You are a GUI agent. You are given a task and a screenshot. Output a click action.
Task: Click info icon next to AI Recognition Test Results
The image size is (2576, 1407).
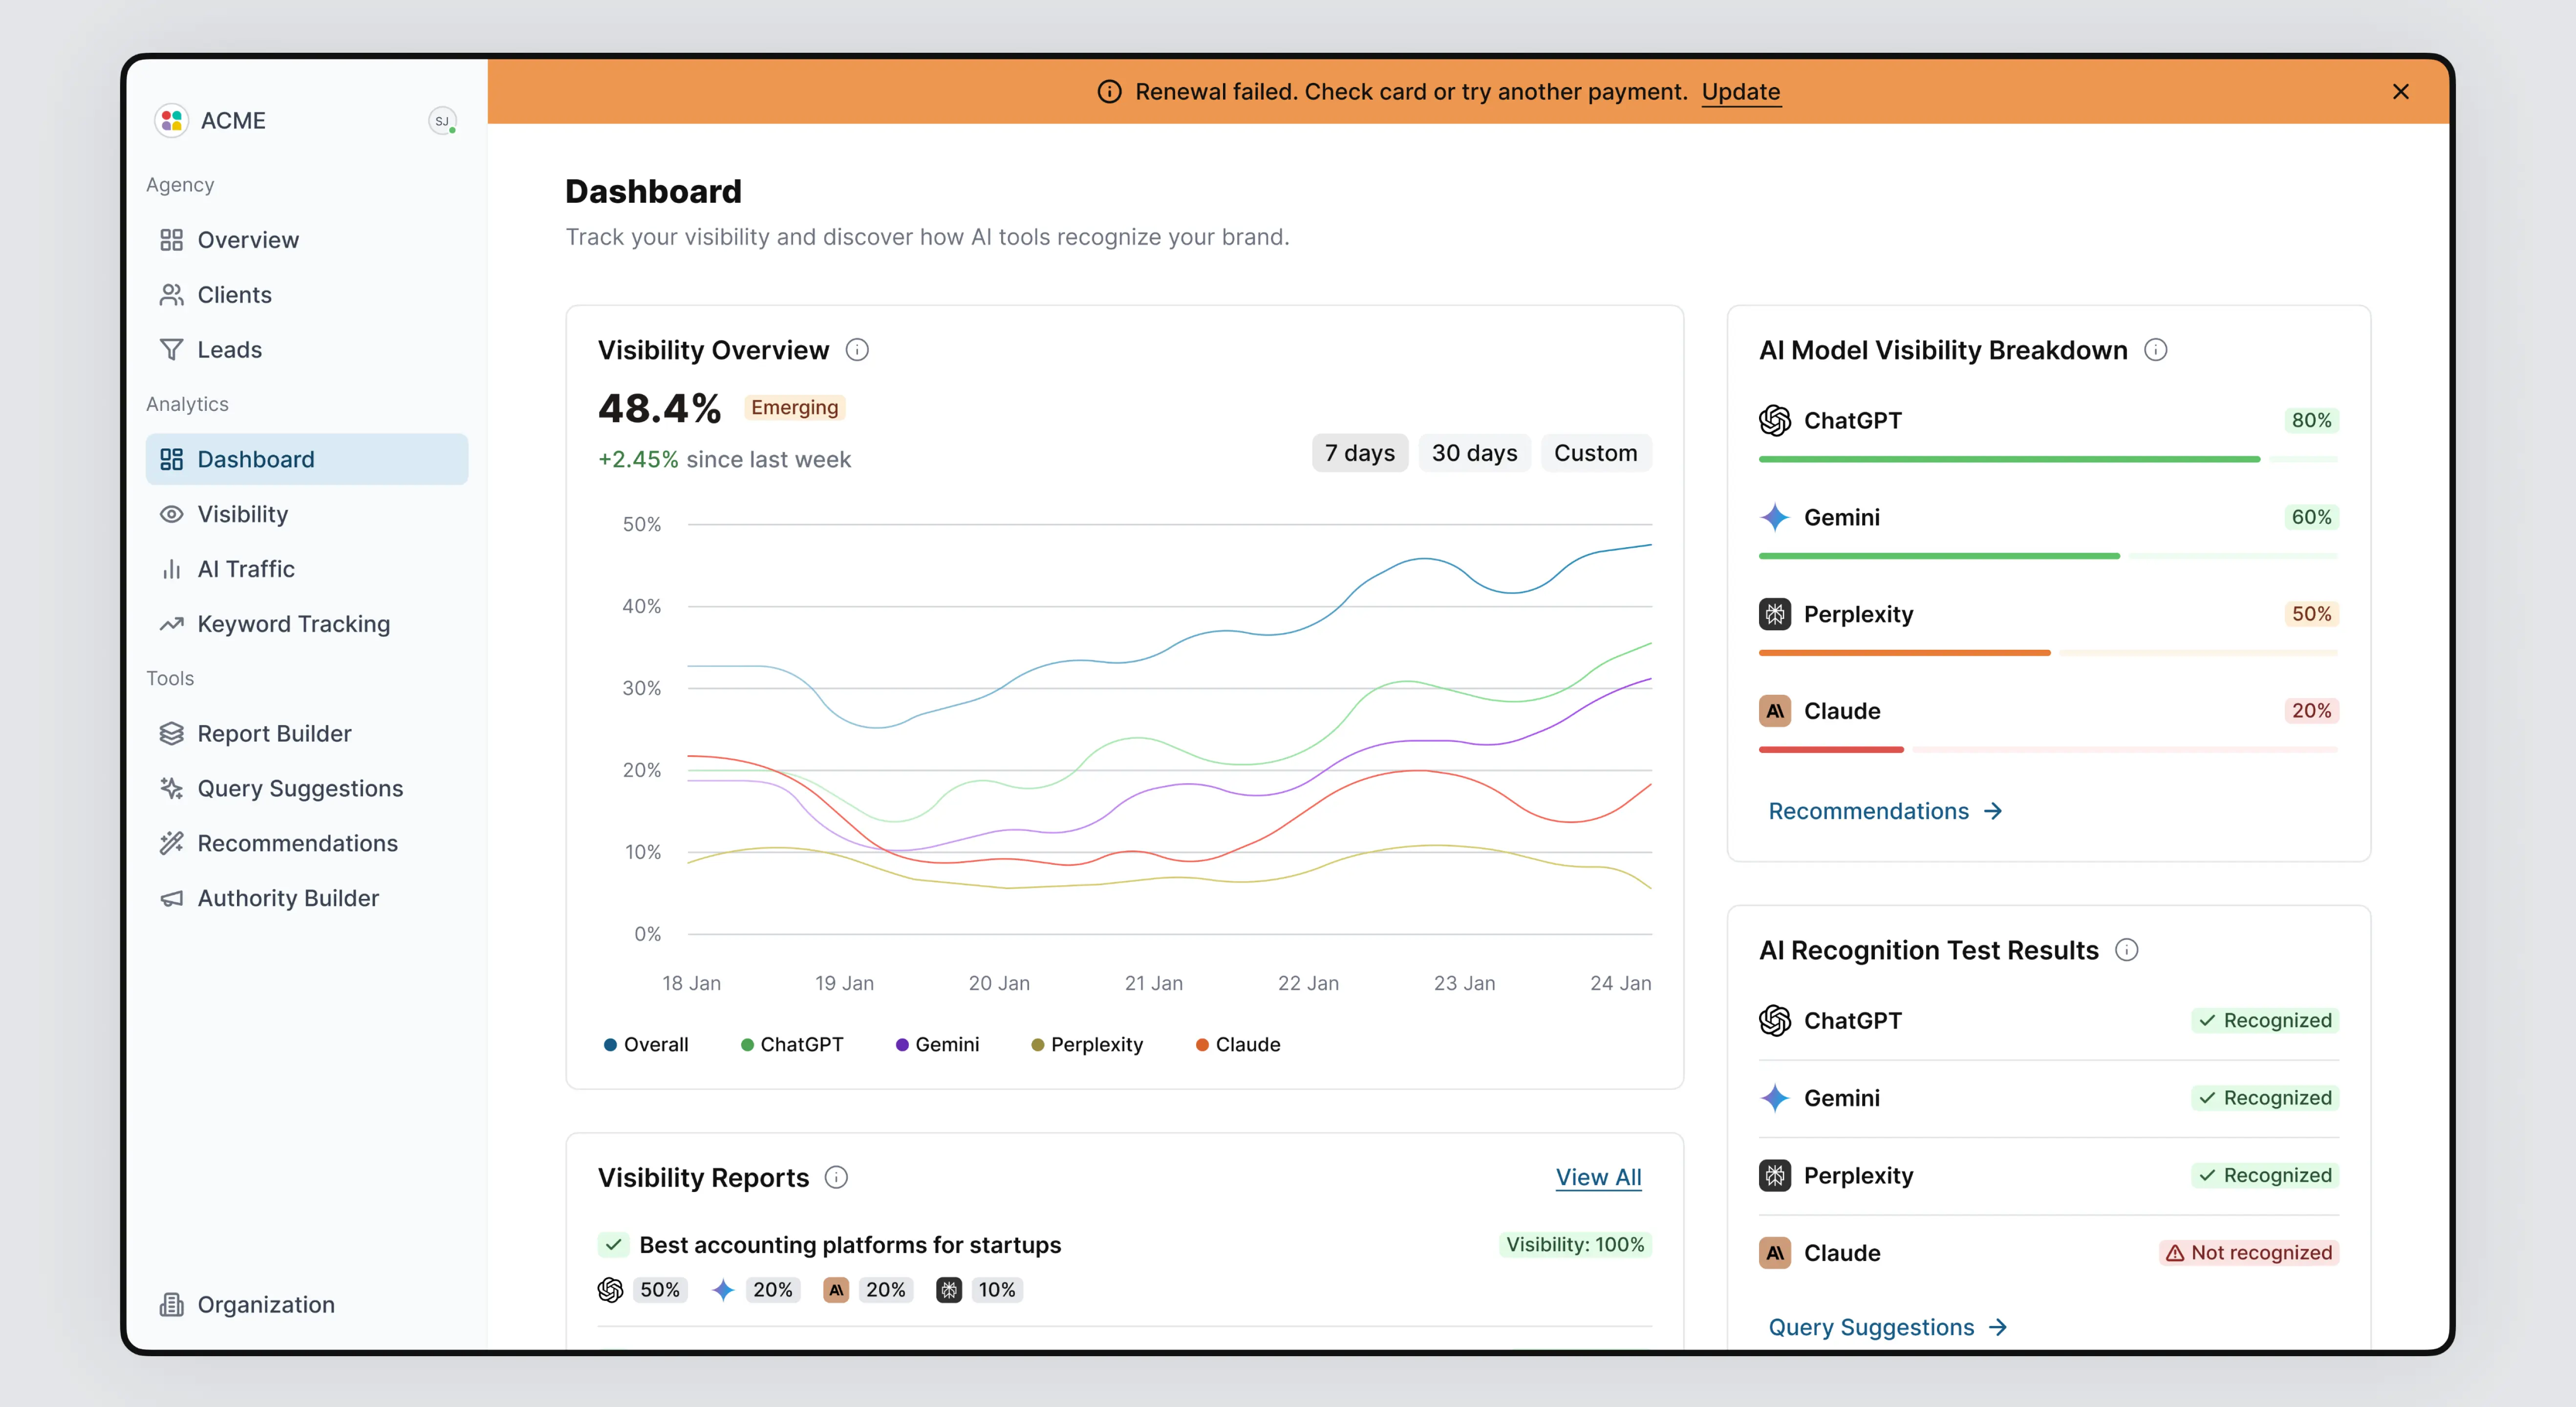pos(2127,950)
